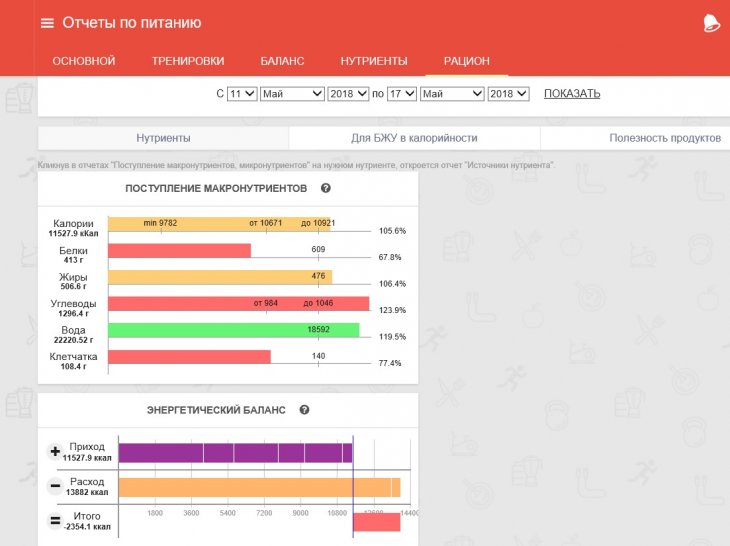
Task: Click the red Белки bar
Action: click(179, 251)
